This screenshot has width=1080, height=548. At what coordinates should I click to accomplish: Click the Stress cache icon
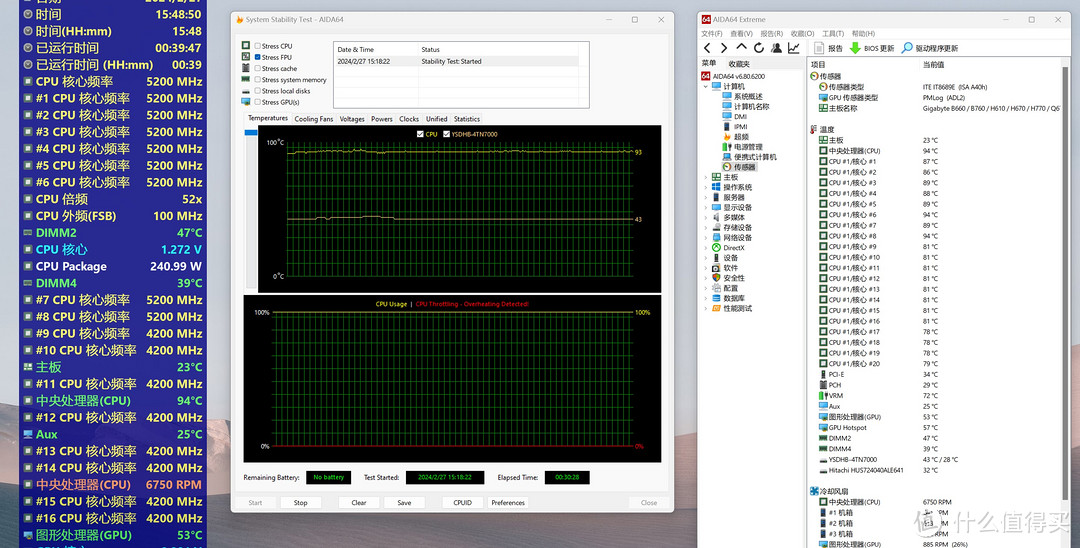[246, 67]
